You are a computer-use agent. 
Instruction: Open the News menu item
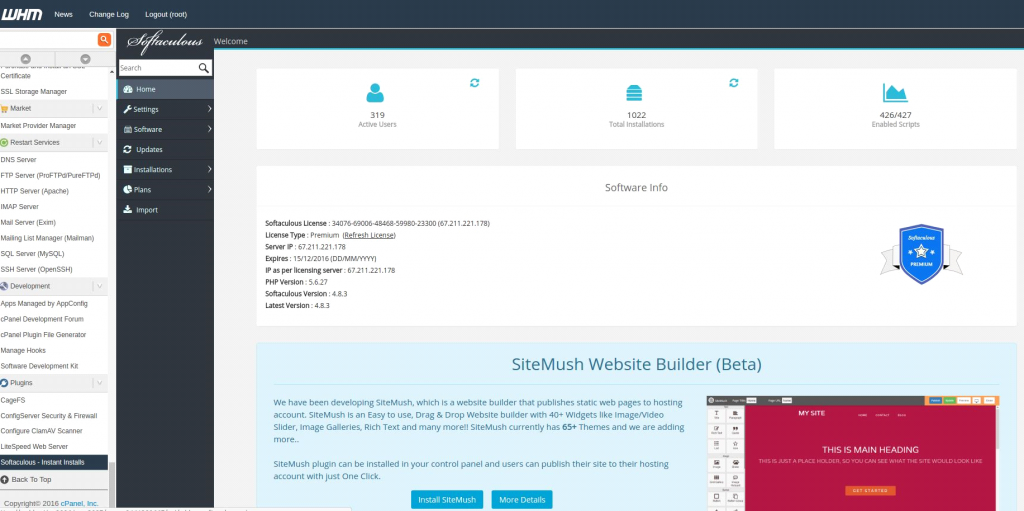[63, 14]
